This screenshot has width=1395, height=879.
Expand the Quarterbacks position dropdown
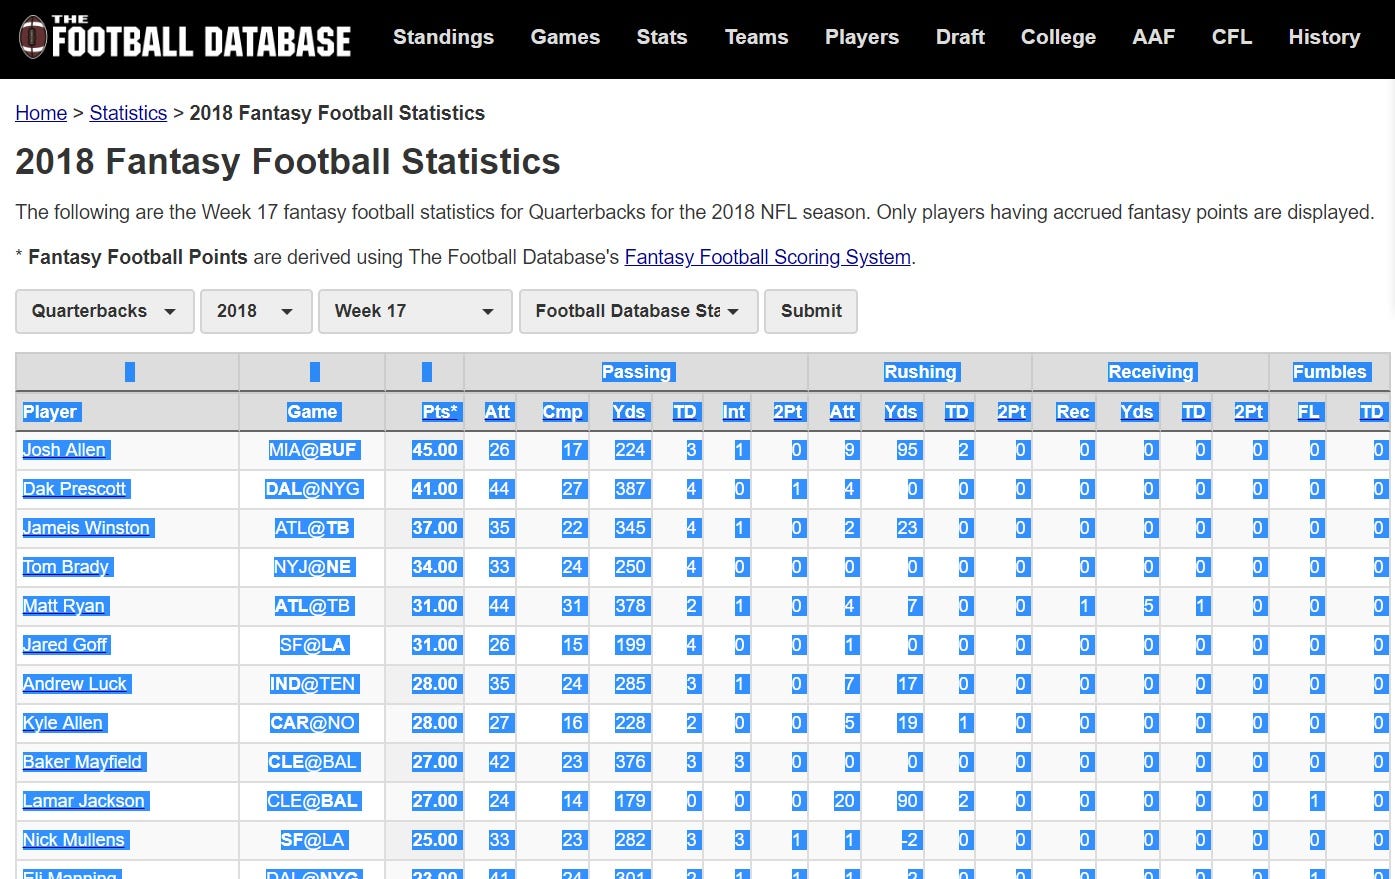pos(105,311)
